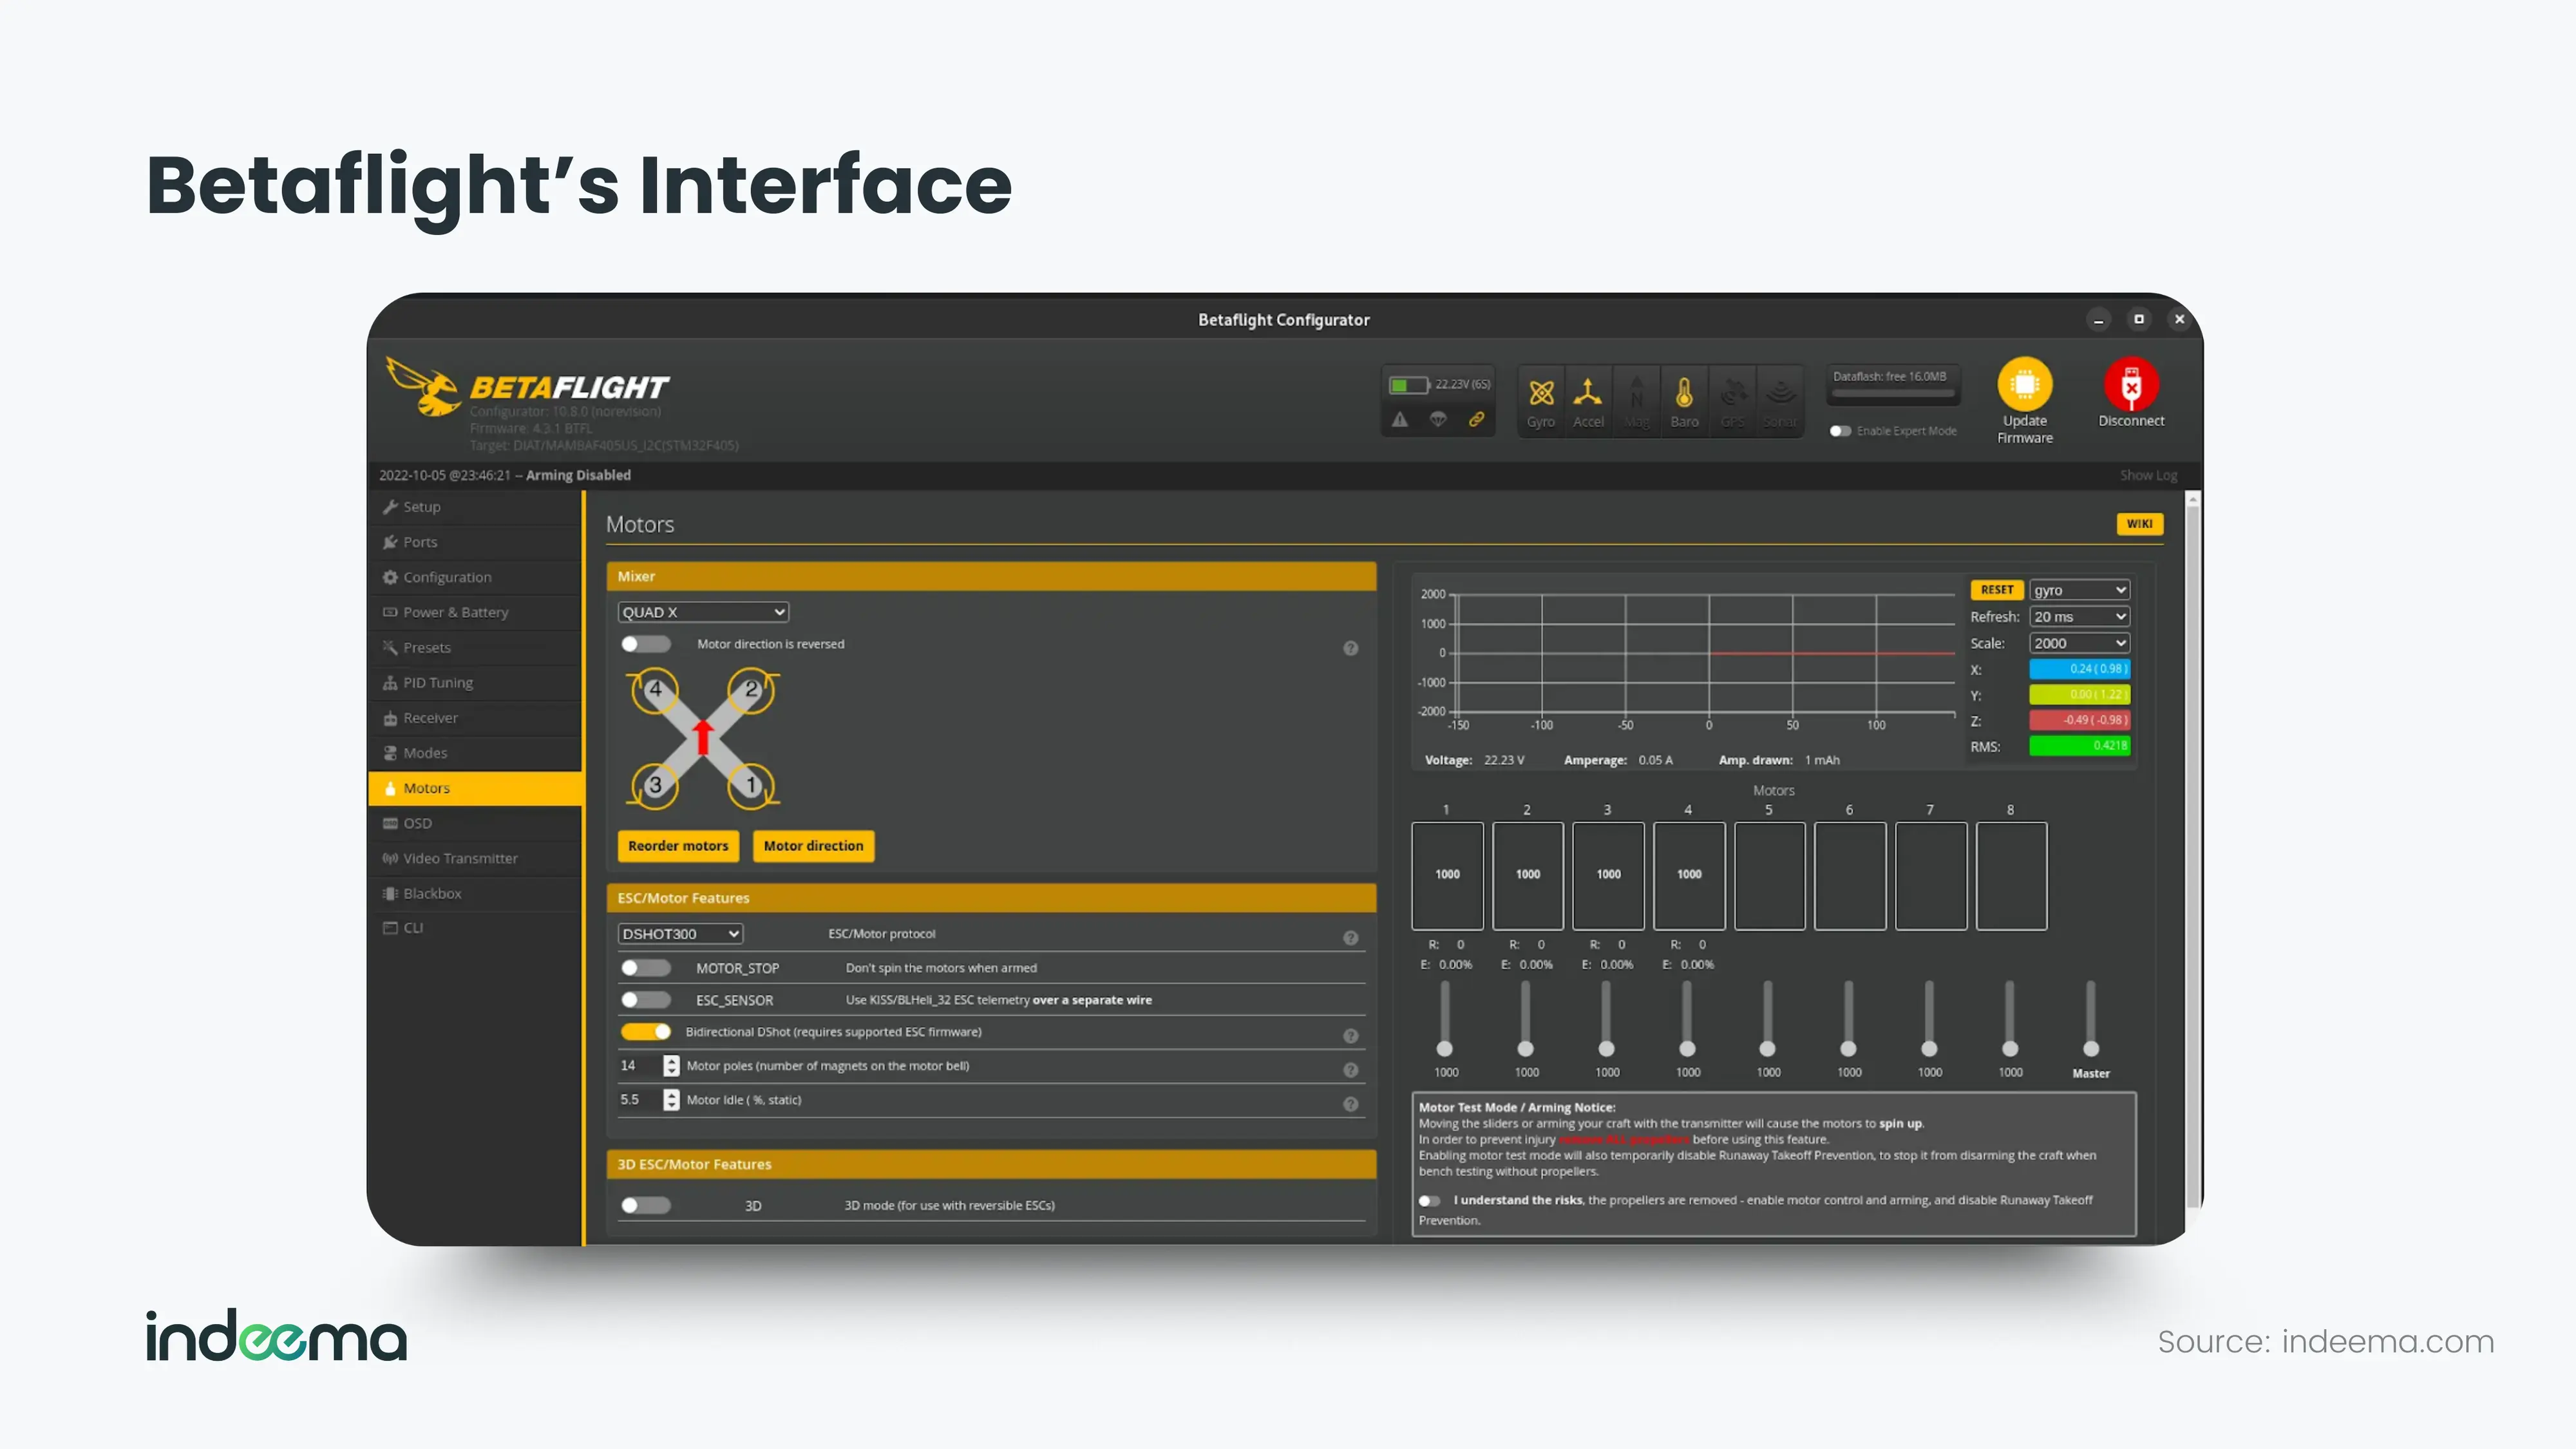The image size is (2576, 1449).
Task: Click the ESC/Motor protocol help icon
Action: (1350, 938)
